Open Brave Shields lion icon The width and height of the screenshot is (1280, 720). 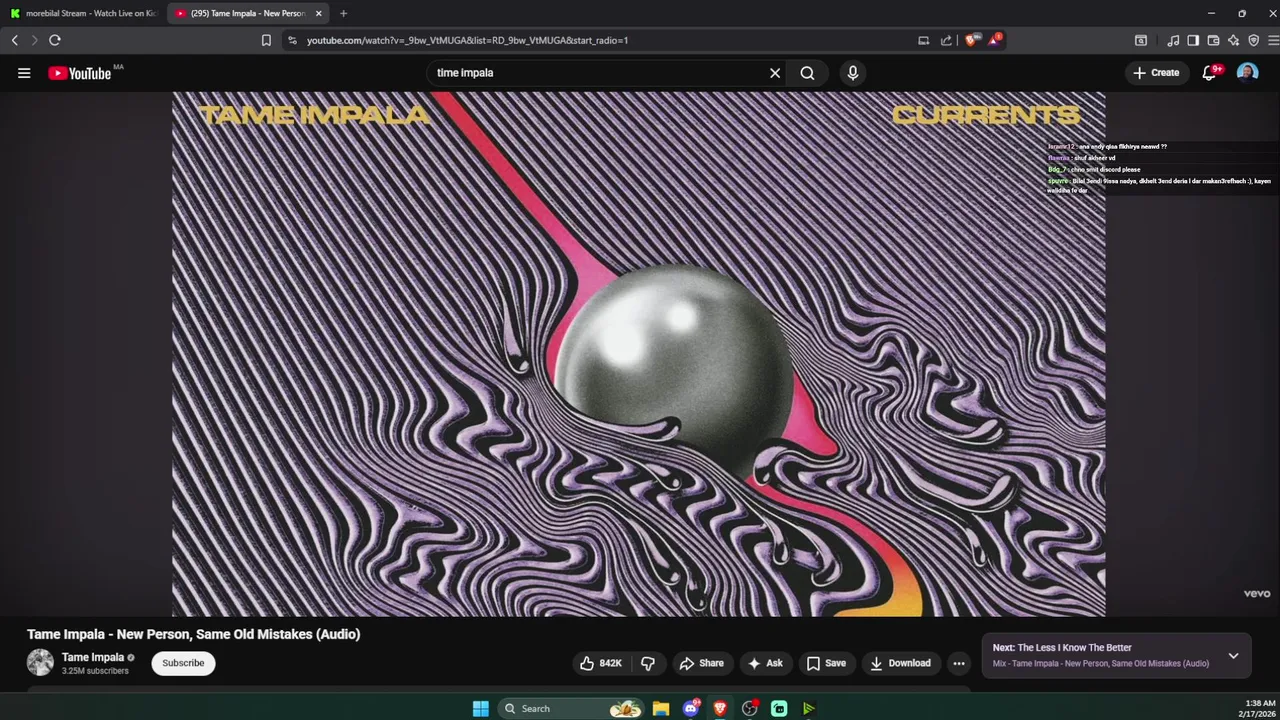[971, 40]
